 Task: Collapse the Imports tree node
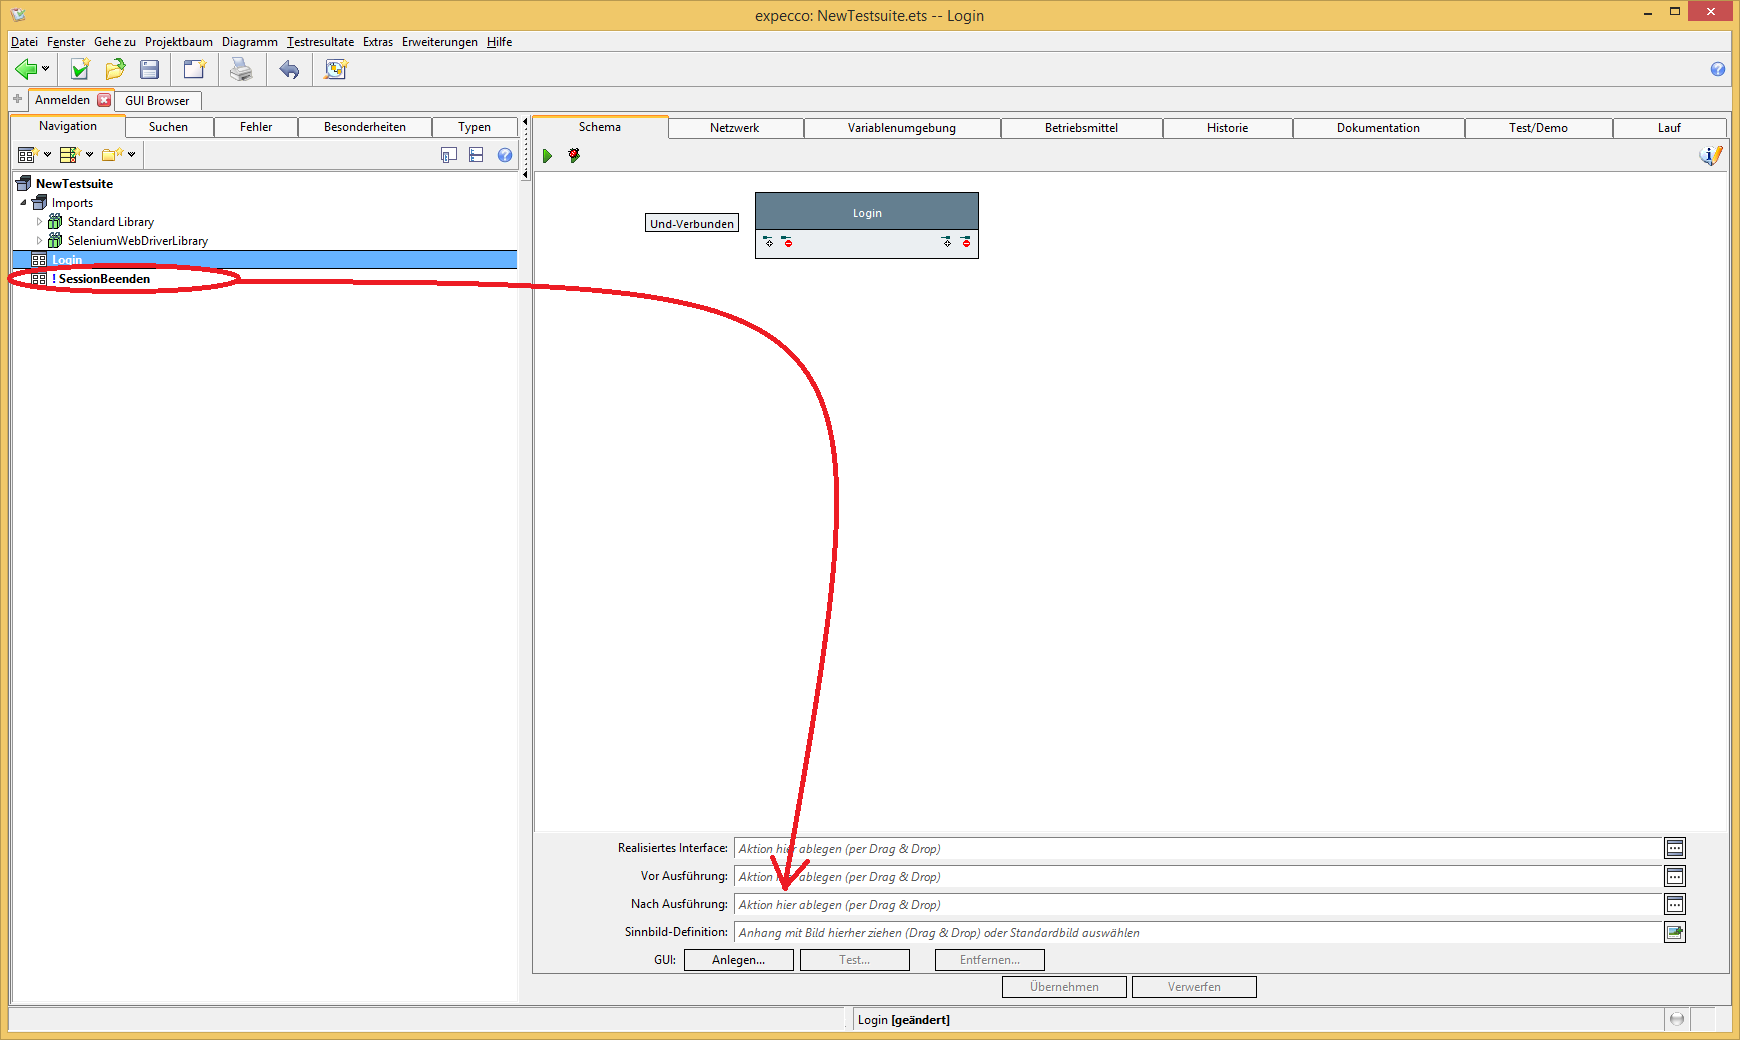(24, 203)
